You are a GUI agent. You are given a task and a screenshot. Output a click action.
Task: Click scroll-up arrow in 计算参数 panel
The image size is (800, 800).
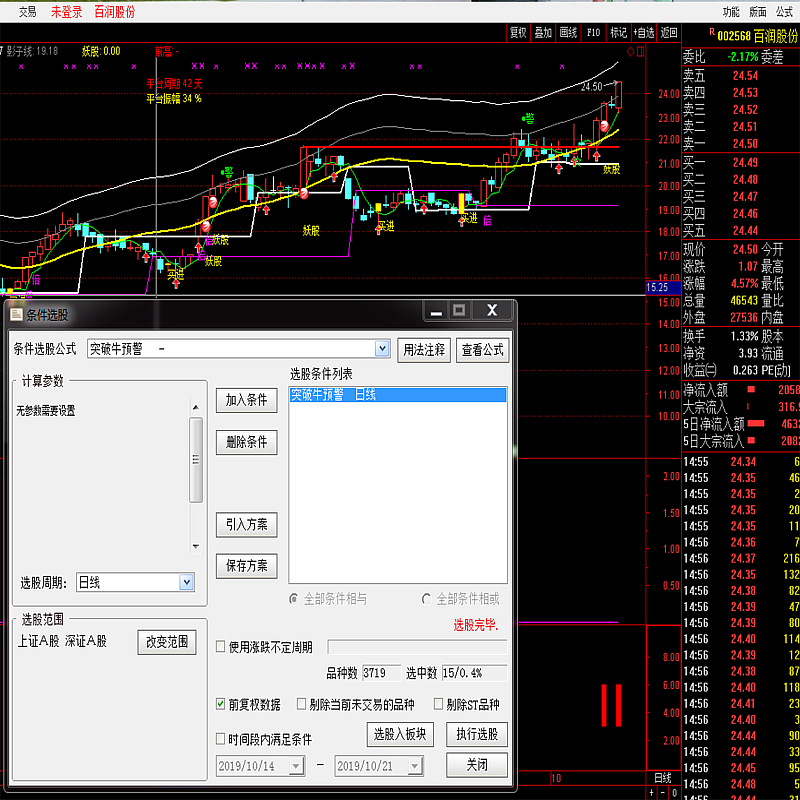(195, 408)
